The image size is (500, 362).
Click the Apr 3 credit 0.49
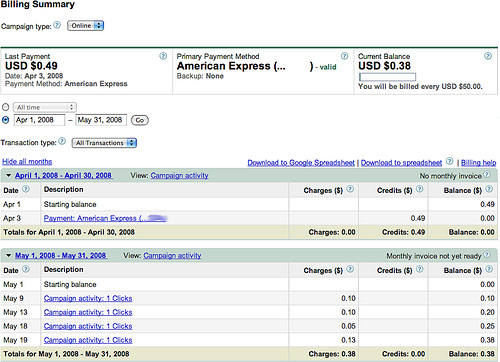tap(418, 218)
